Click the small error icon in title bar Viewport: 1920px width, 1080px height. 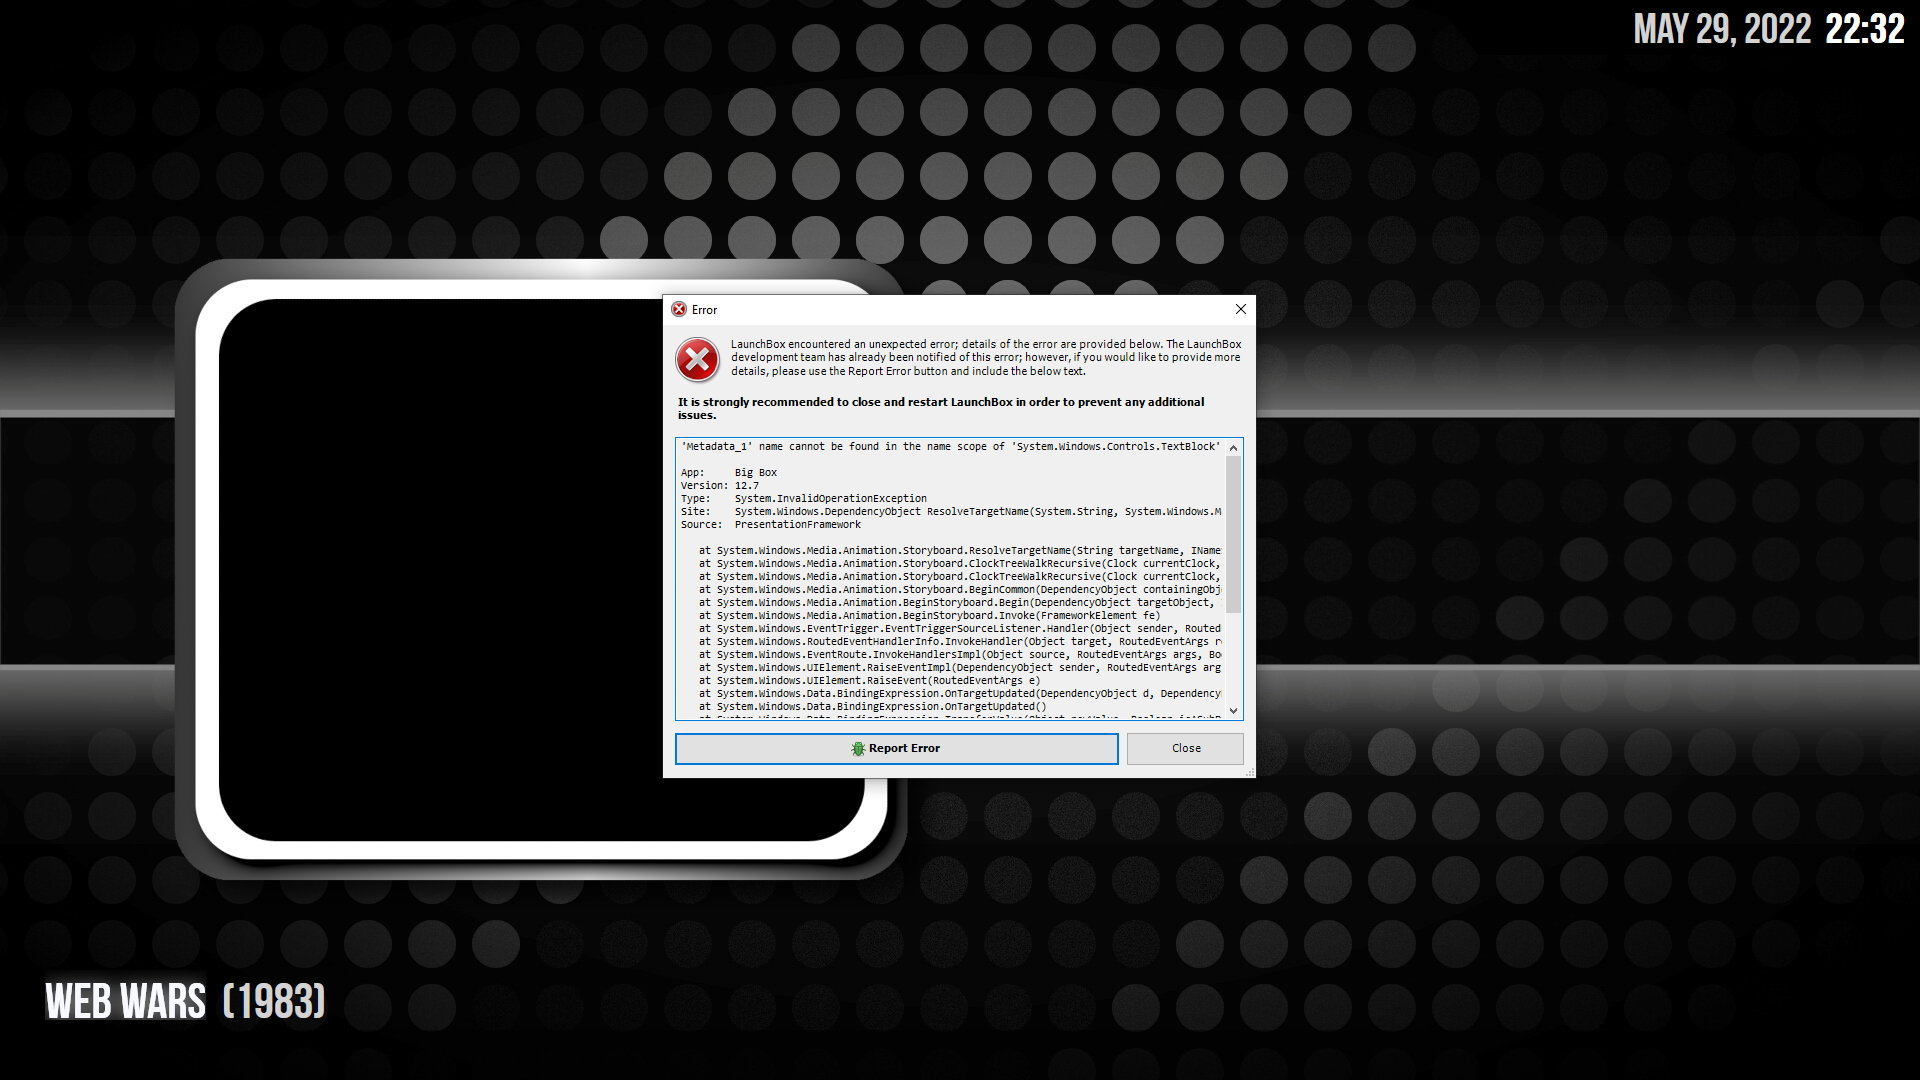[679, 310]
